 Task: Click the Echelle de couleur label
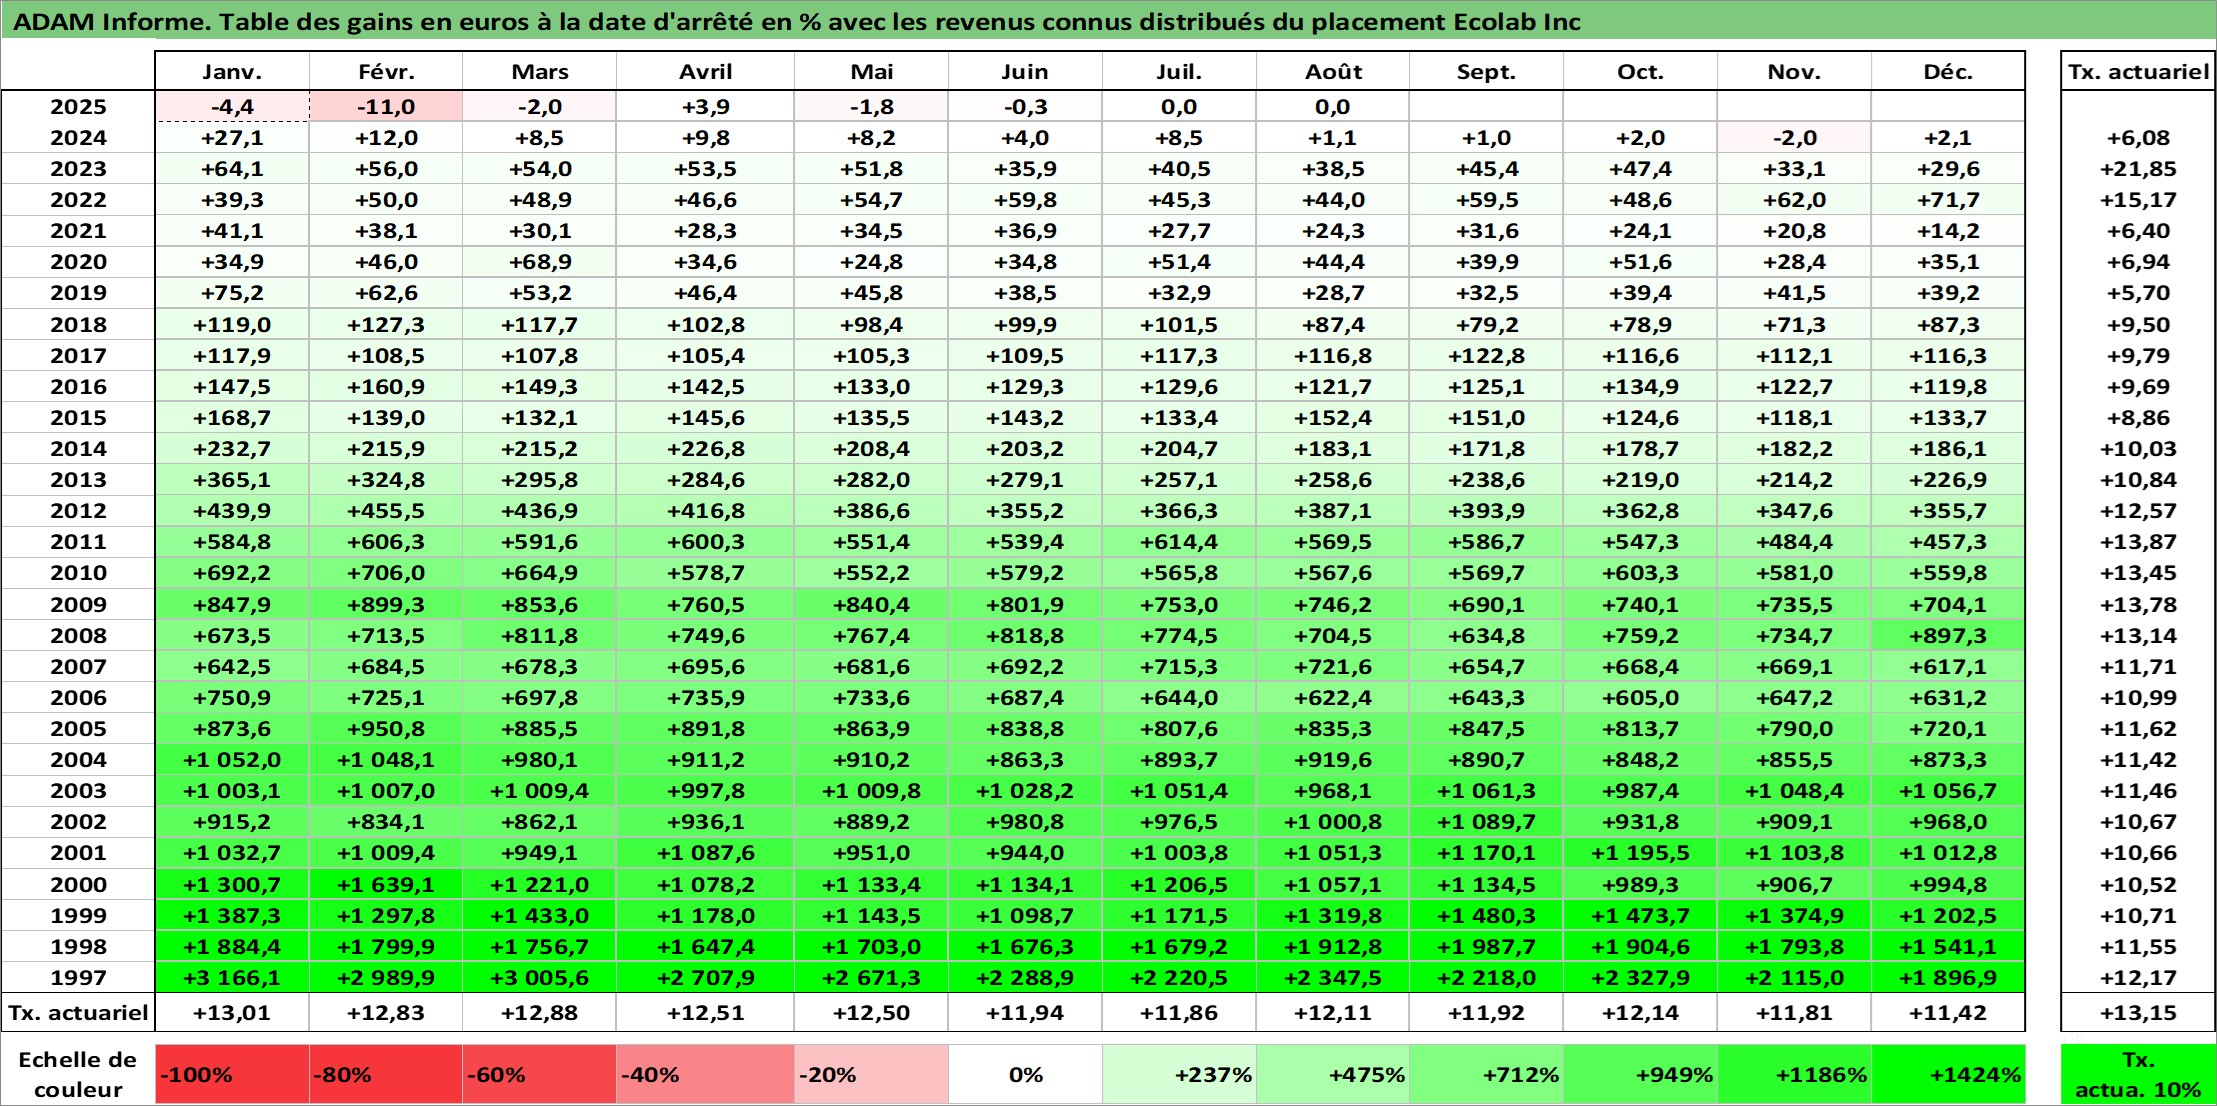tap(78, 1074)
